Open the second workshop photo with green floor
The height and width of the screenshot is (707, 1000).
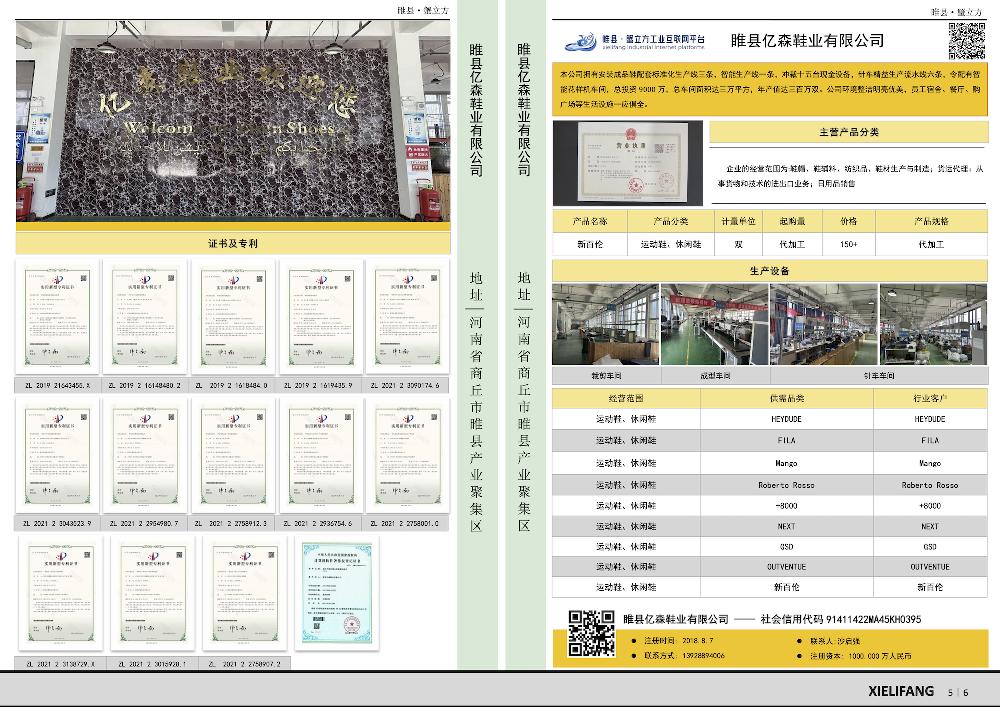[715, 324]
